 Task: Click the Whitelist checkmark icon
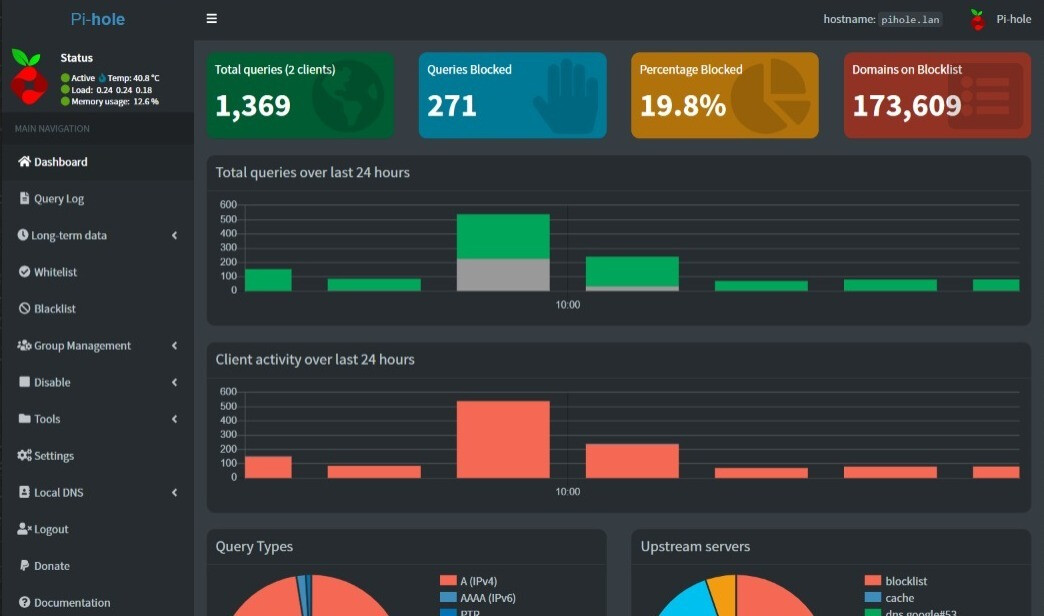24,271
